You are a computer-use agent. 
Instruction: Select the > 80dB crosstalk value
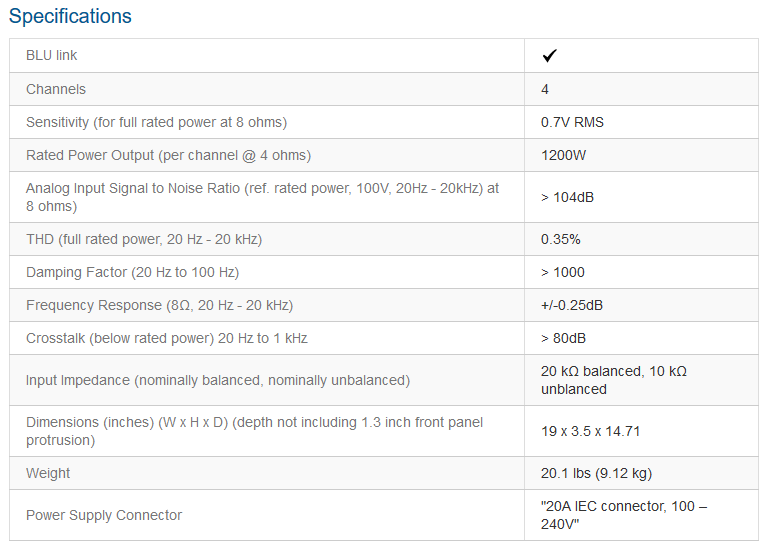[x=563, y=338]
